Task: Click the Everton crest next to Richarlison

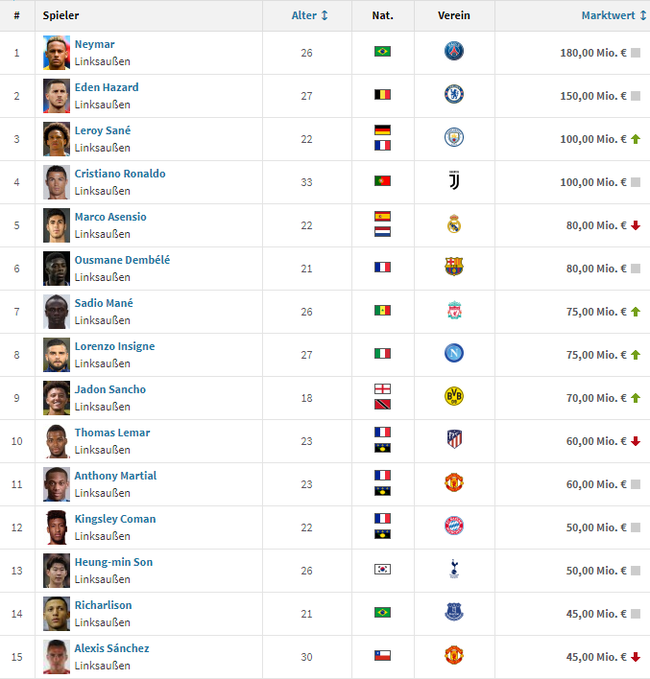Action: tap(454, 612)
